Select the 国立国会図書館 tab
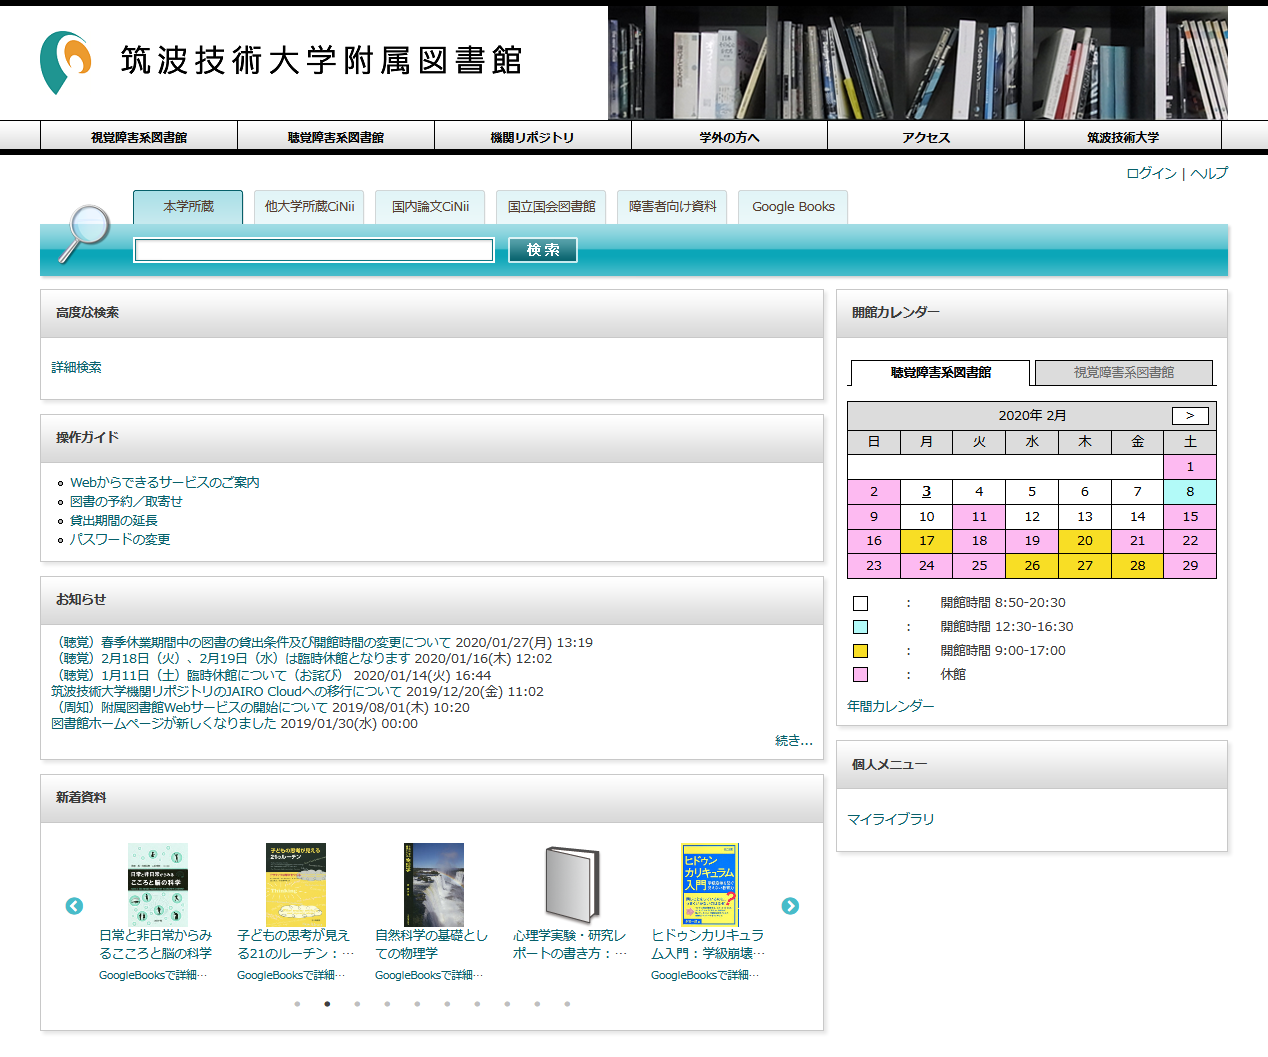1268x1057 pixels. coord(551,207)
